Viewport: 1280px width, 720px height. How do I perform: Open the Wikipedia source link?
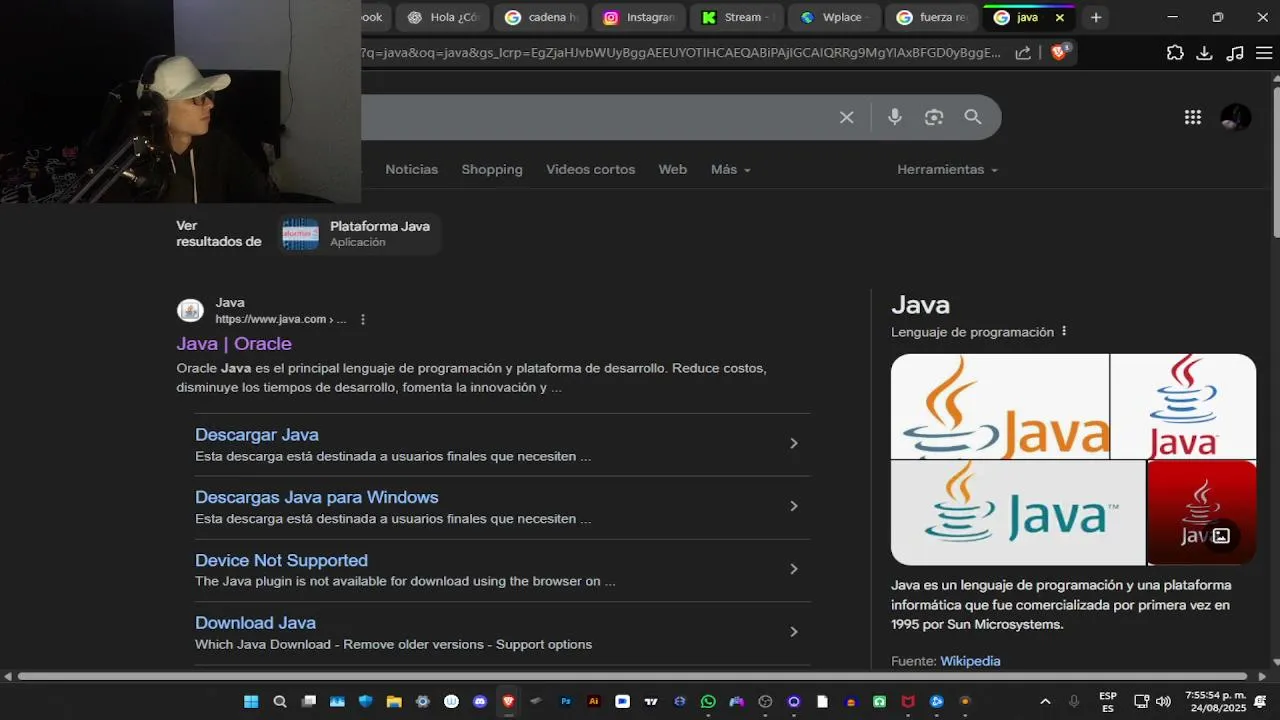click(970, 661)
